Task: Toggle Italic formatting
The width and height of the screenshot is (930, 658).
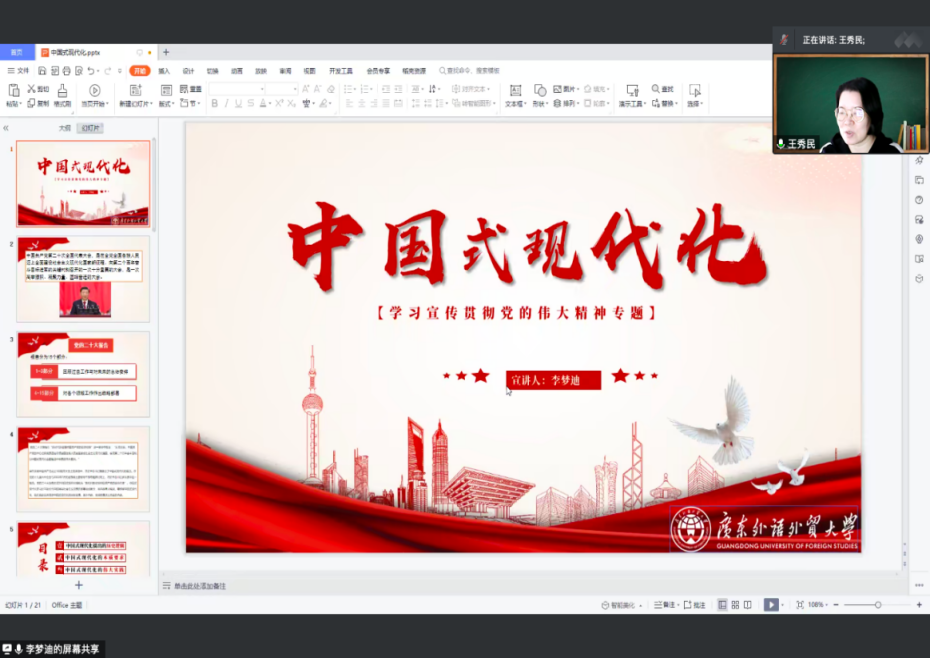Action: tap(227, 103)
